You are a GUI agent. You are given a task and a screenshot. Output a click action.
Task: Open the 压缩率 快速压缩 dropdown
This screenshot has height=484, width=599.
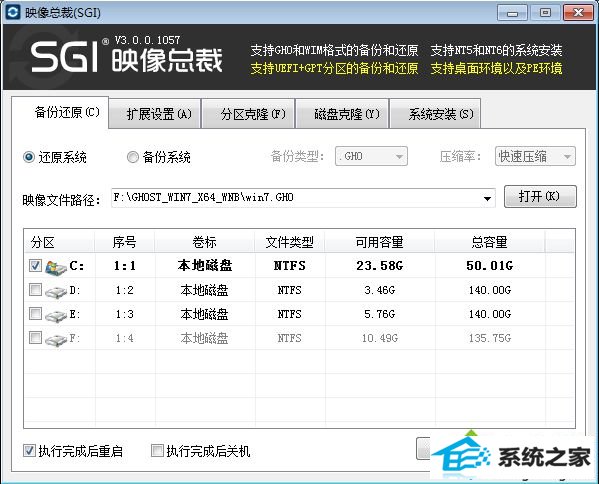(535, 156)
